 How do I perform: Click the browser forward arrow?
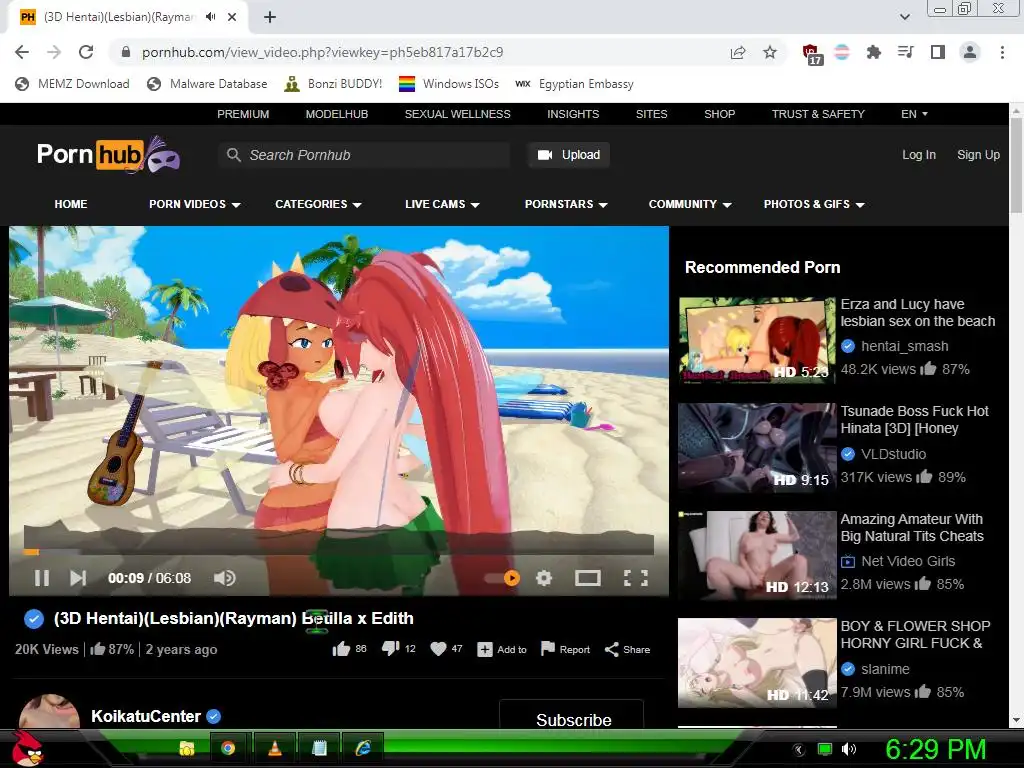click(x=54, y=52)
